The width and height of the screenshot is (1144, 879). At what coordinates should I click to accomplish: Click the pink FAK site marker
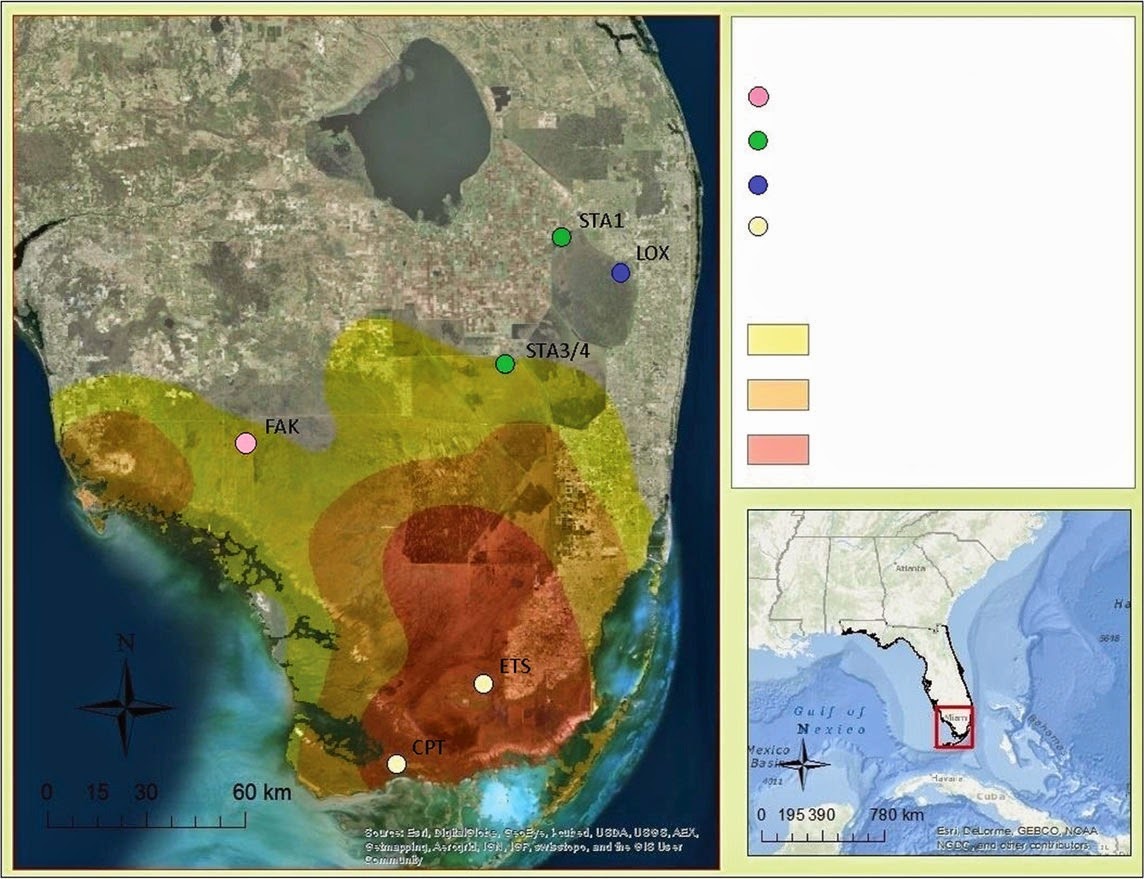pos(246,443)
